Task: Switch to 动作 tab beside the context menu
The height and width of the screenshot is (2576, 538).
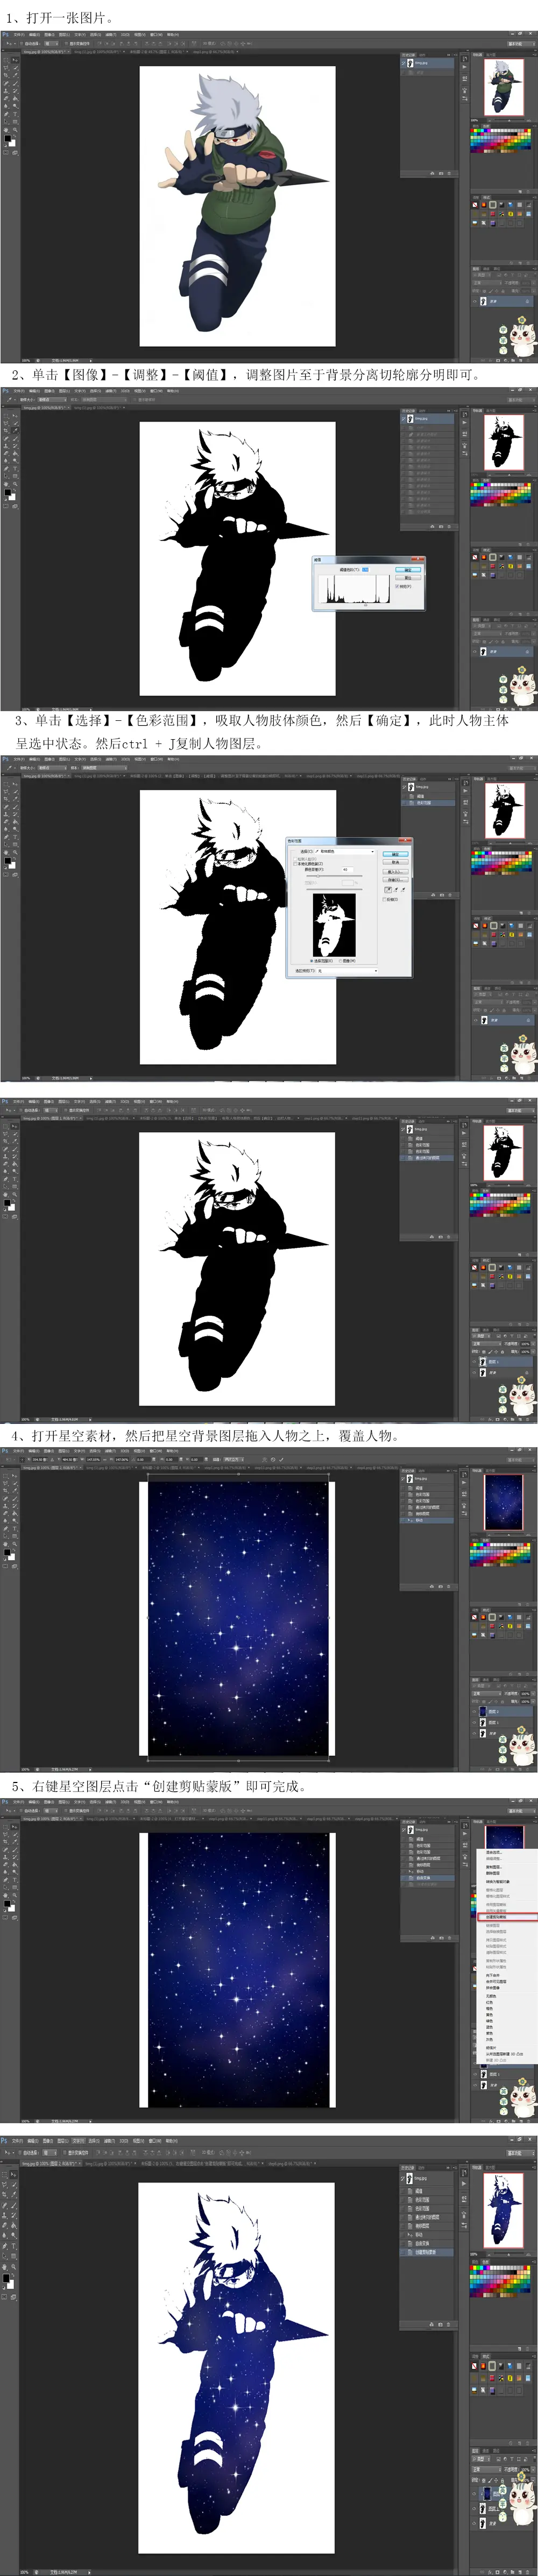Action: coord(422,1822)
